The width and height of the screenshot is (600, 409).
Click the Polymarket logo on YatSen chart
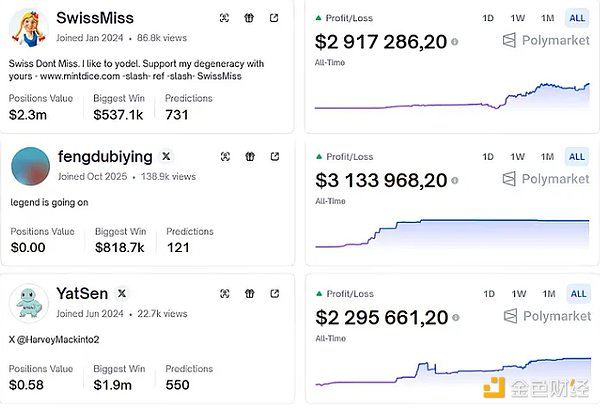[545, 316]
